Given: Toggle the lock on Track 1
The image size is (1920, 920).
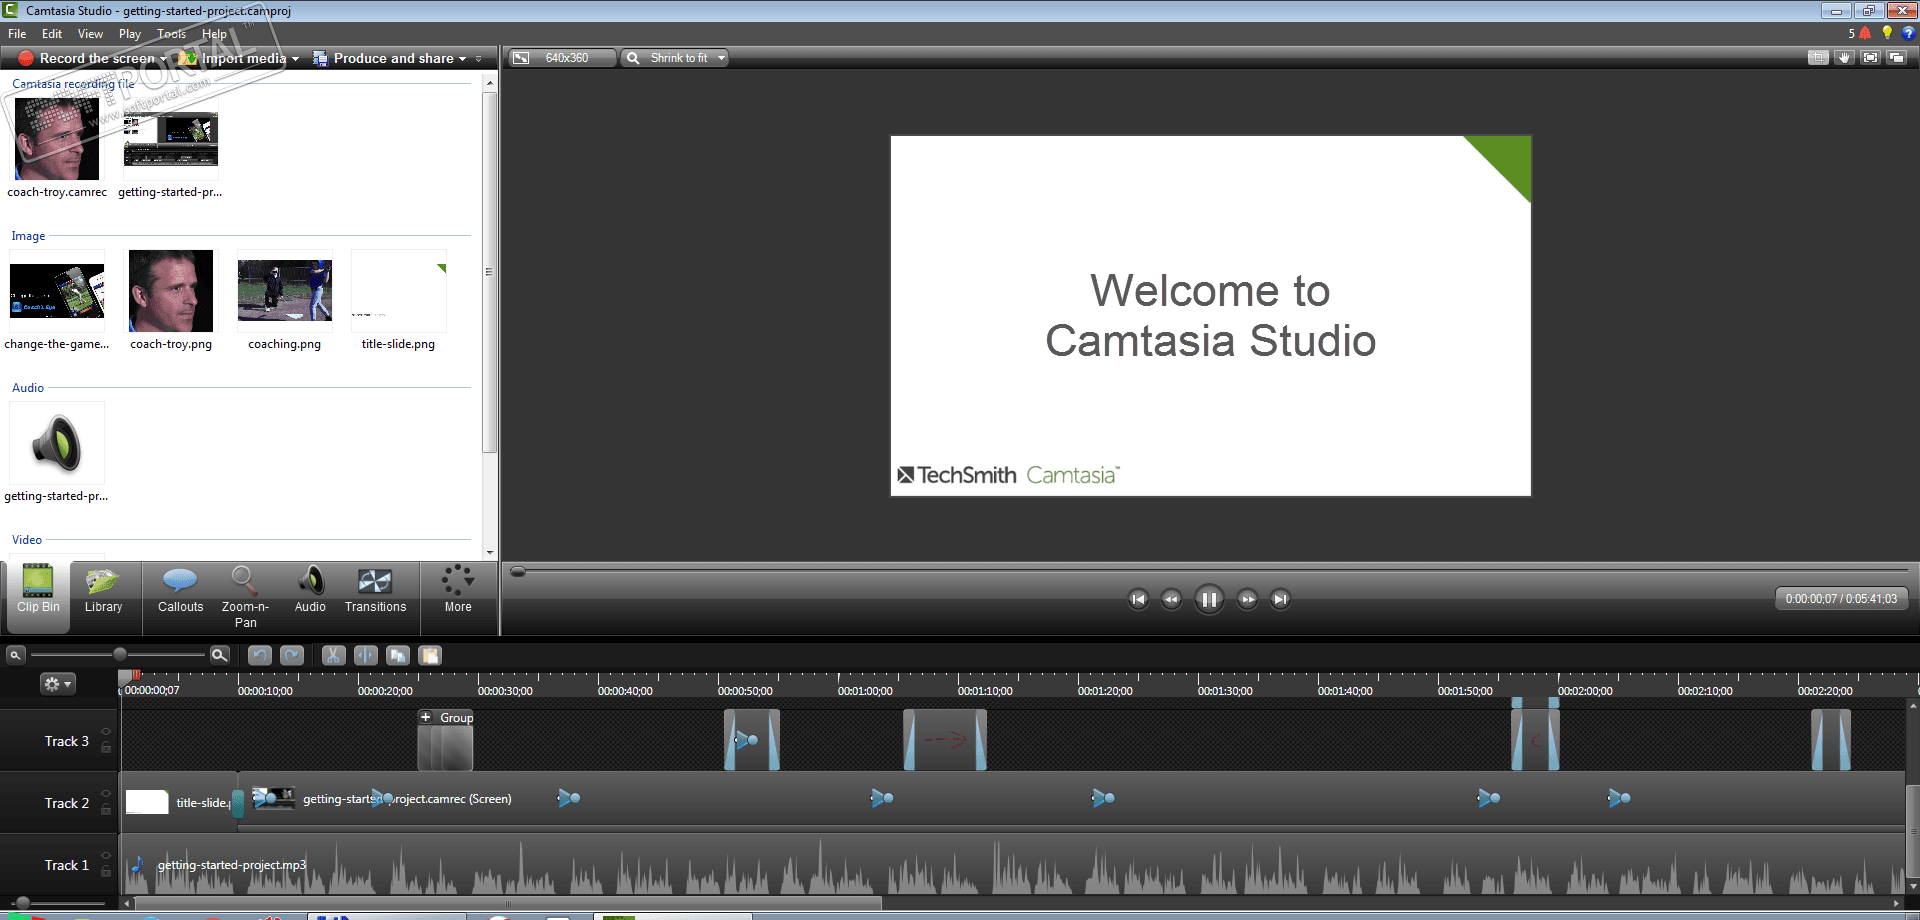Looking at the screenshot, I should coord(106,872).
